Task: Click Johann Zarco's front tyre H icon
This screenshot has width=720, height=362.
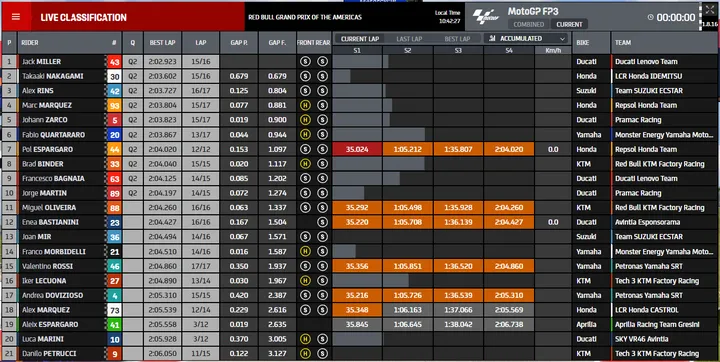Action: pyautogui.click(x=305, y=120)
